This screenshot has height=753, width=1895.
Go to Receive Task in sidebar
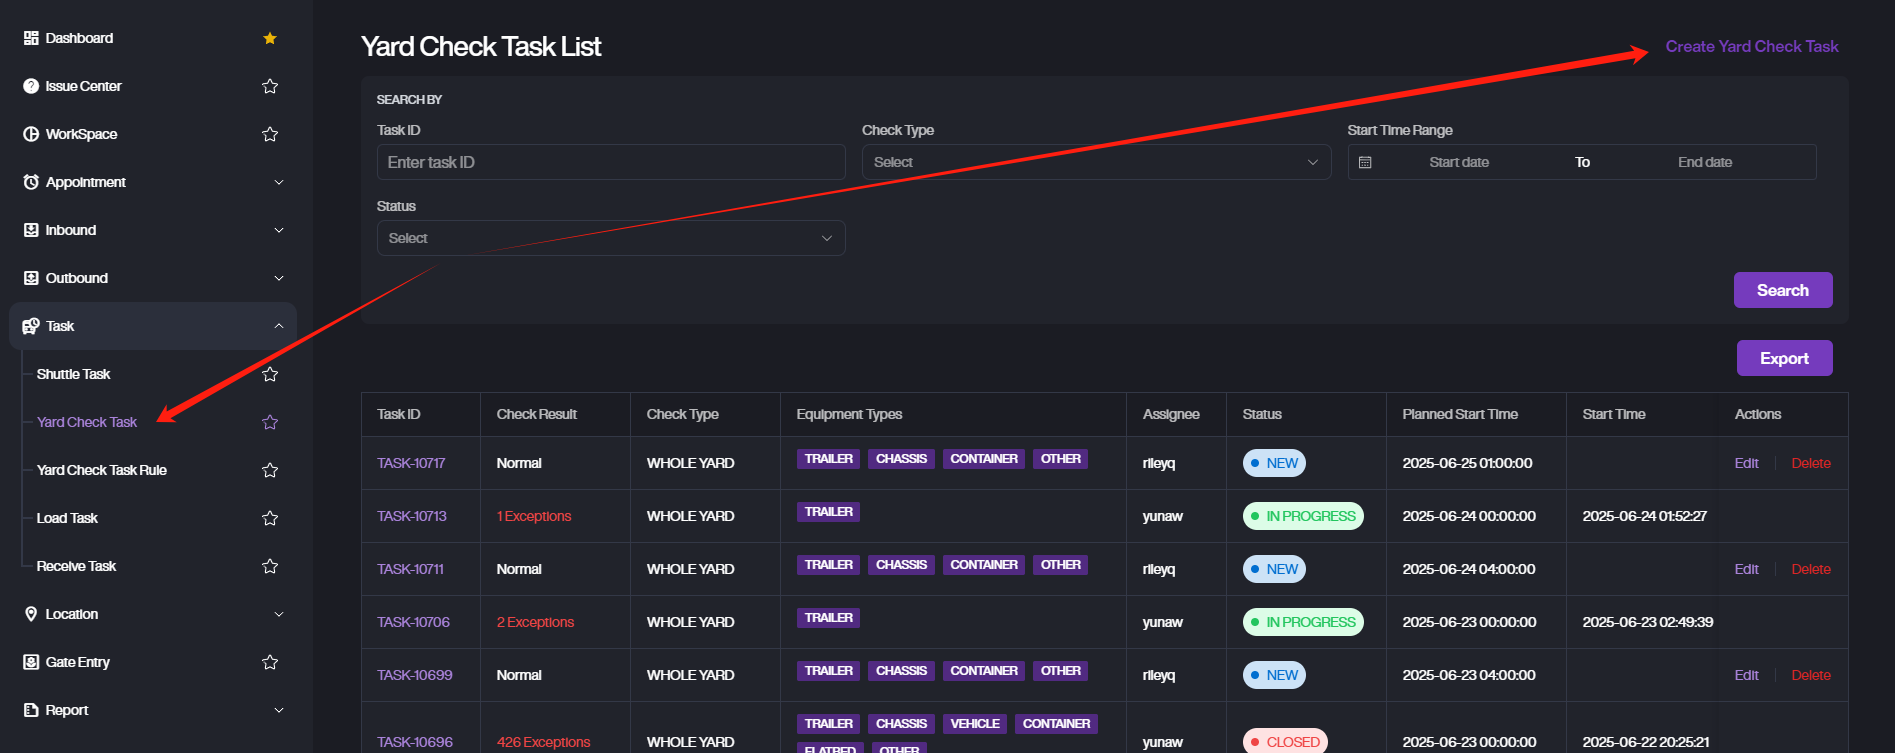(77, 566)
